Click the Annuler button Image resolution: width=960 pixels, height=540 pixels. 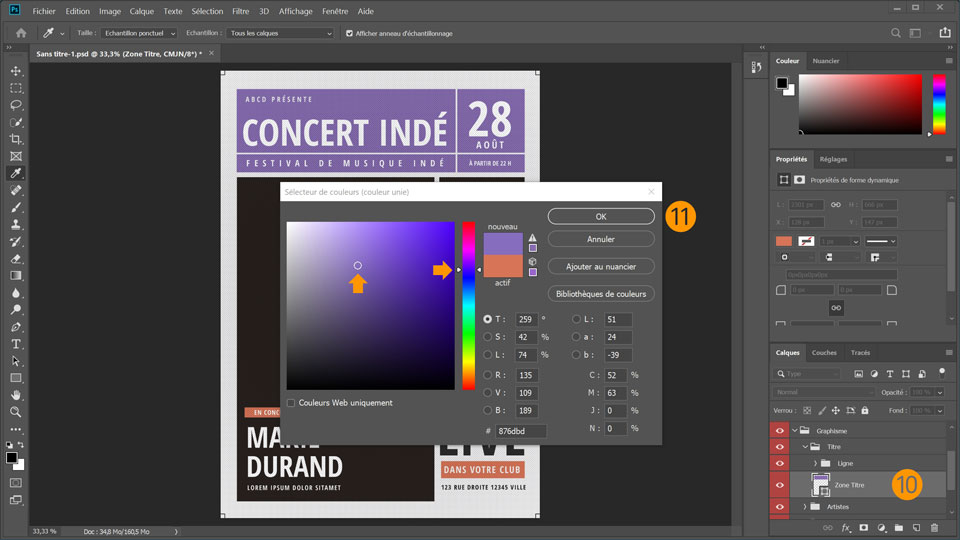coord(601,239)
